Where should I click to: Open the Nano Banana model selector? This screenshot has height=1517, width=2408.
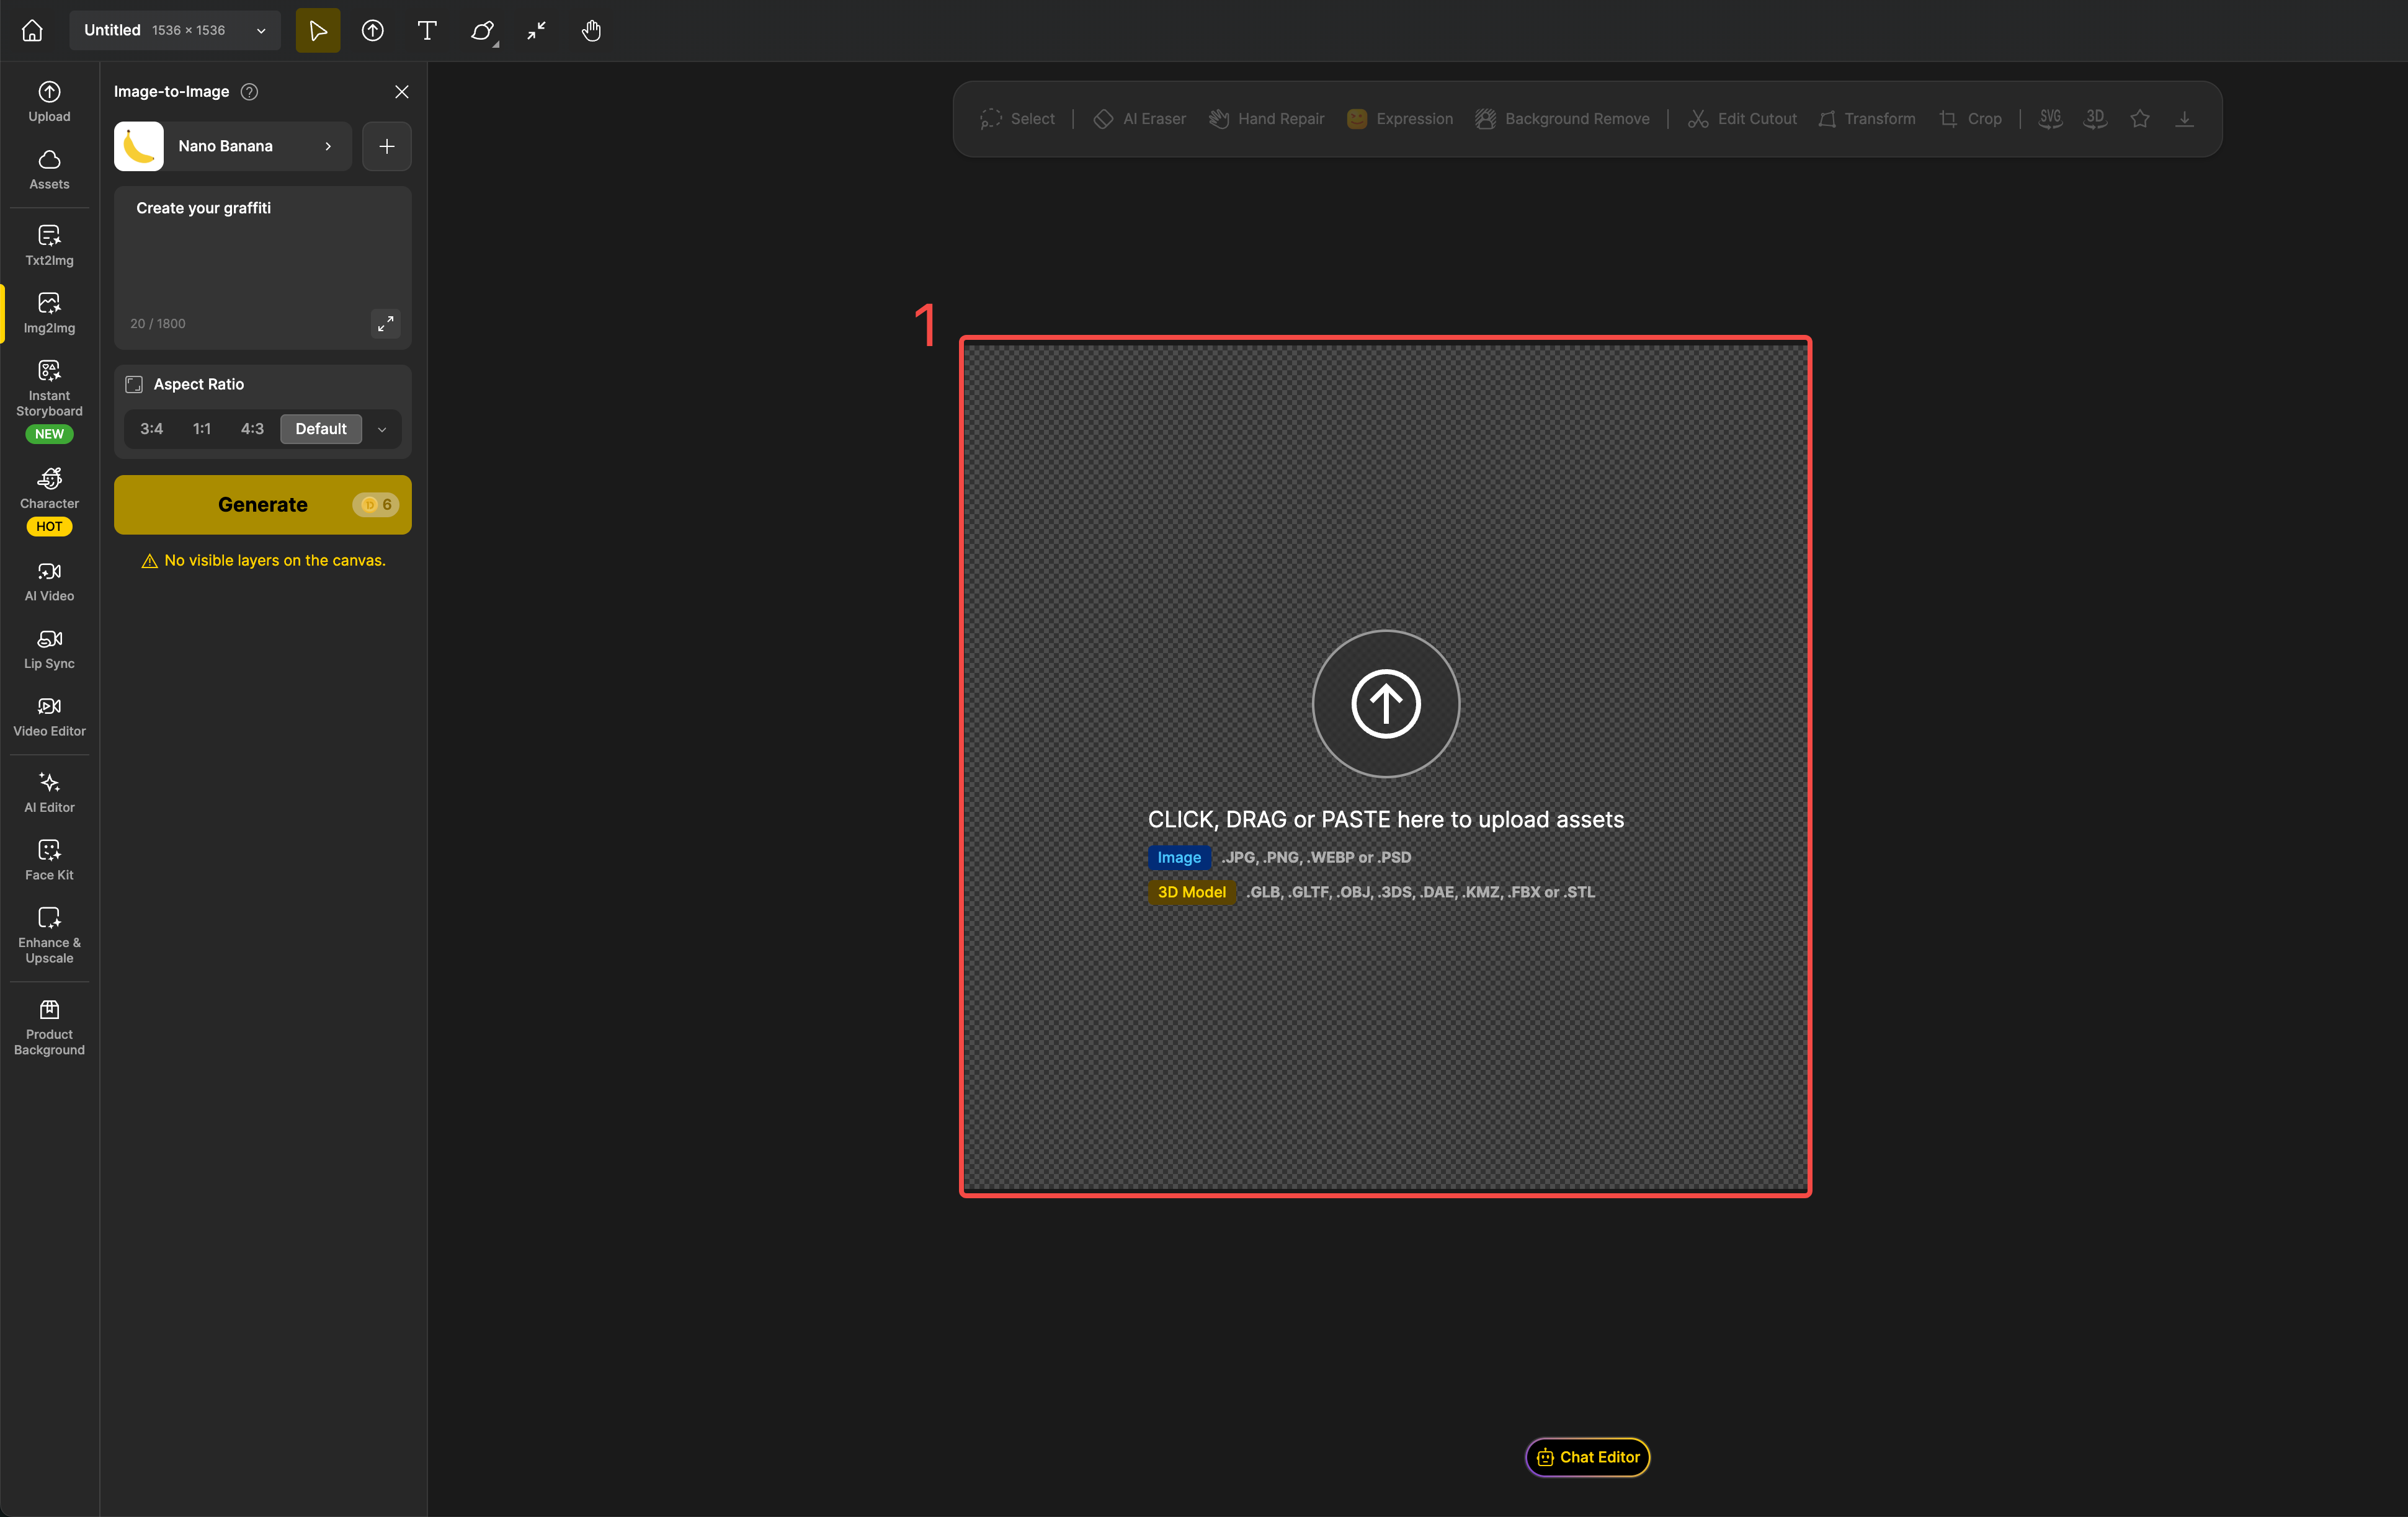click(x=233, y=146)
